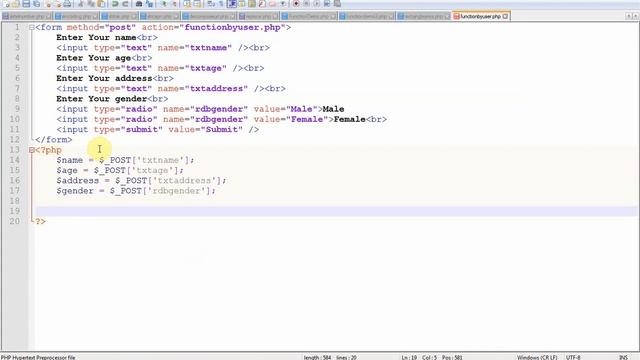This screenshot has width=640, height=360.
Task: Toggle Show All Characters icon
Action: (221, 4)
